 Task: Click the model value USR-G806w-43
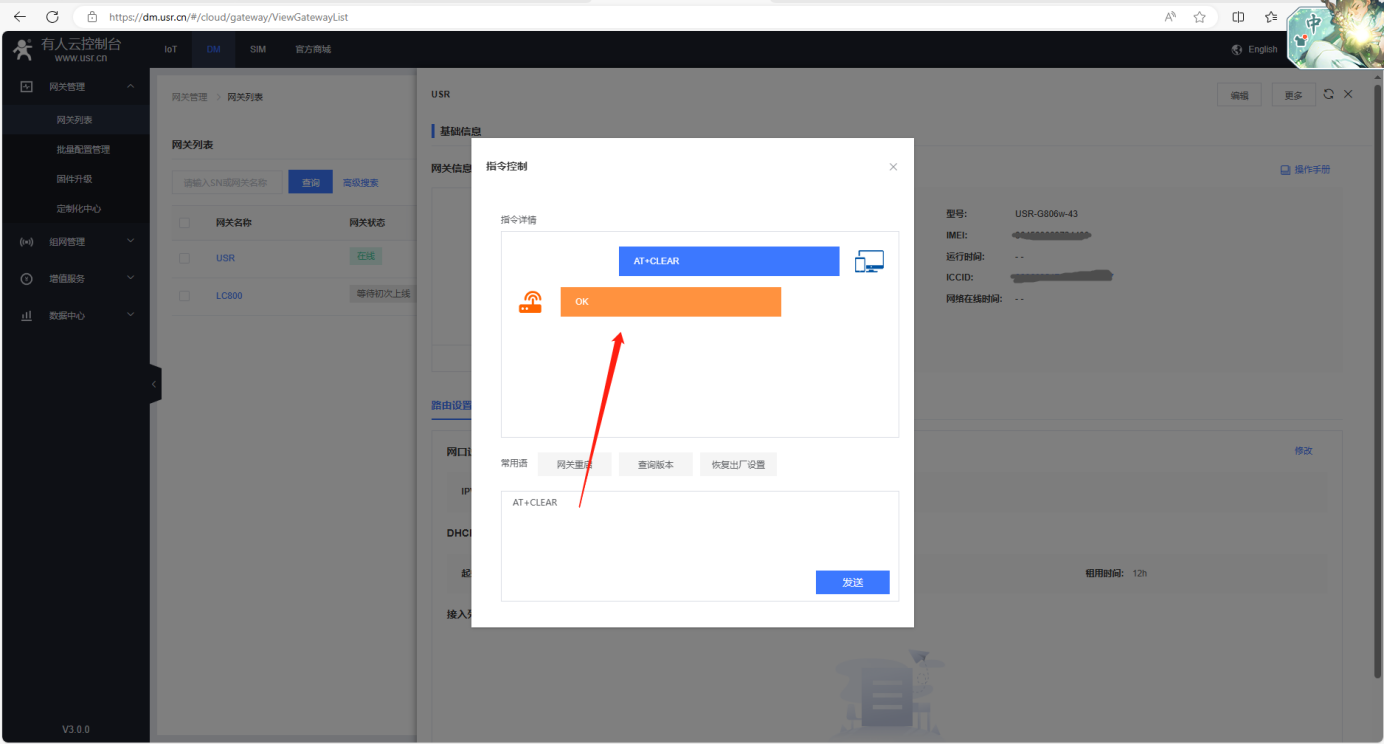pos(1046,214)
